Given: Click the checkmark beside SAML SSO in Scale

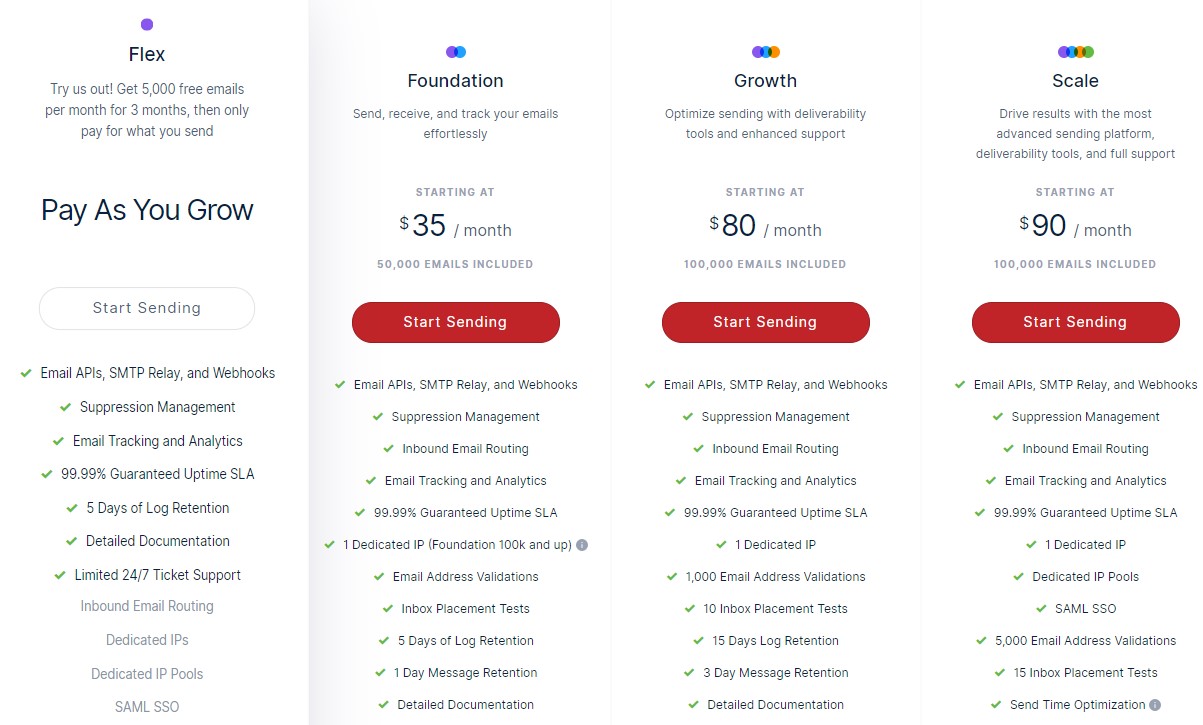Looking at the screenshot, I should tap(1041, 609).
